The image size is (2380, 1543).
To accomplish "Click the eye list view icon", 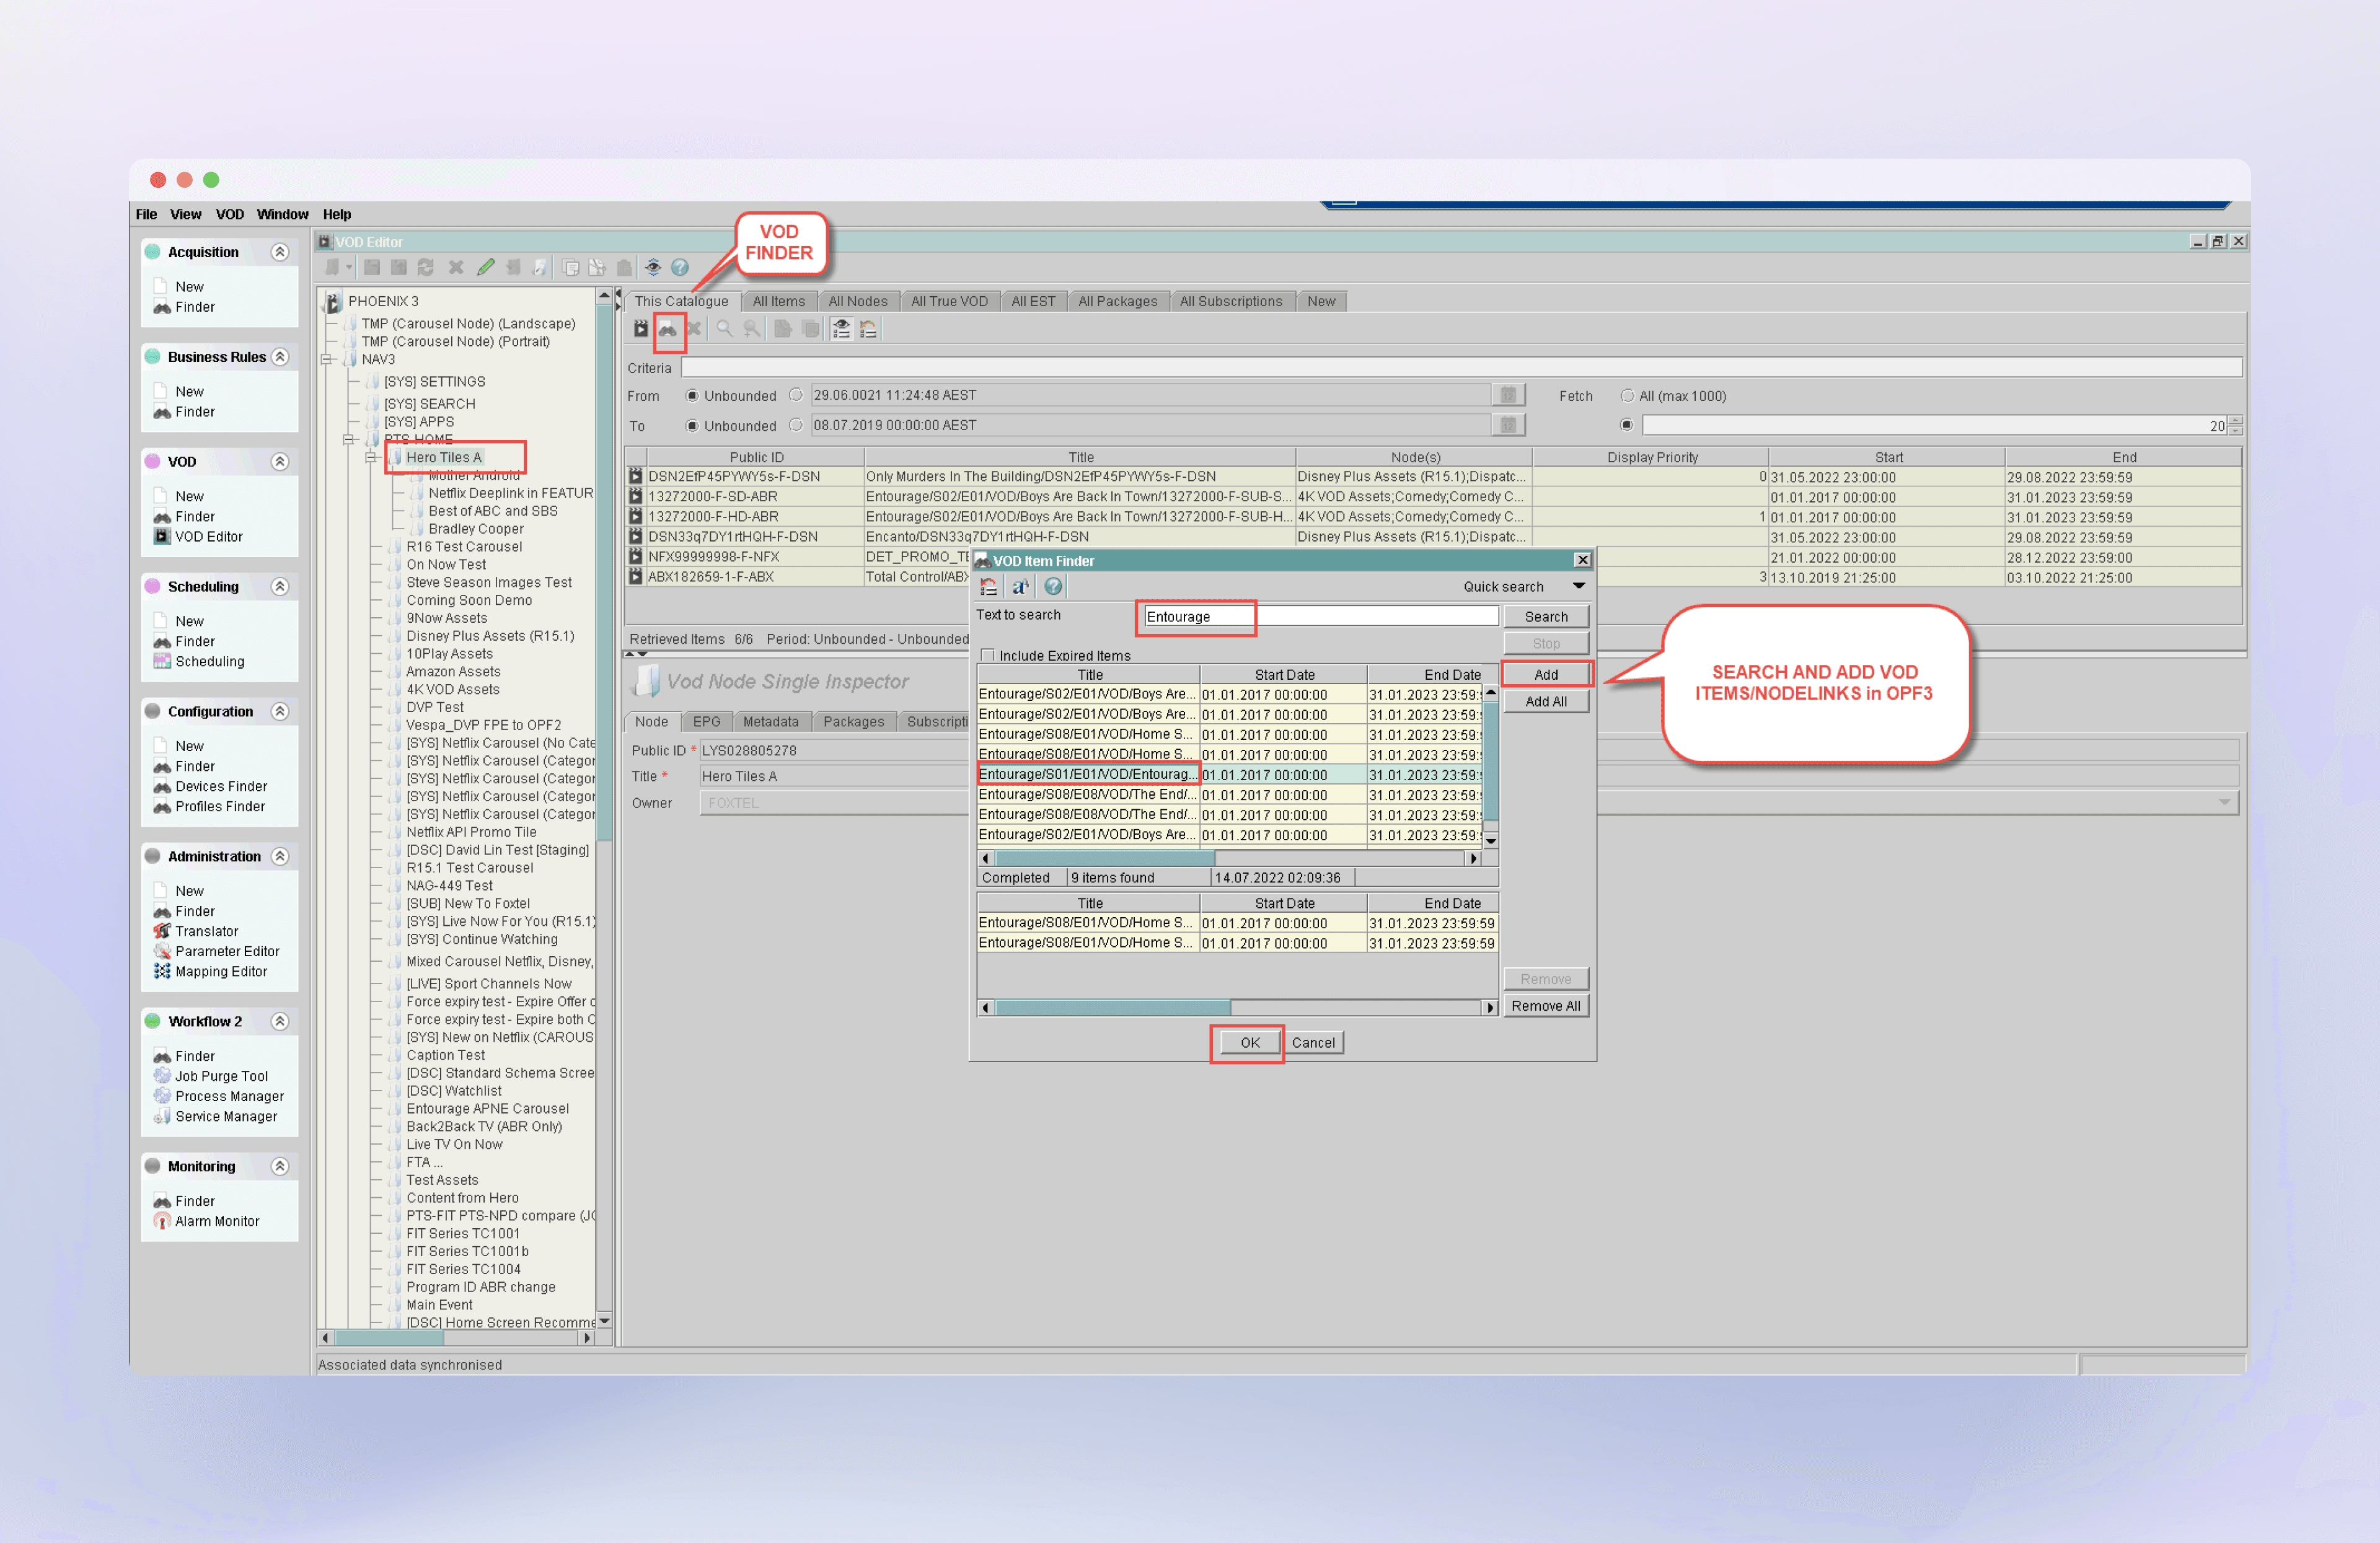I will [x=841, y=329].
